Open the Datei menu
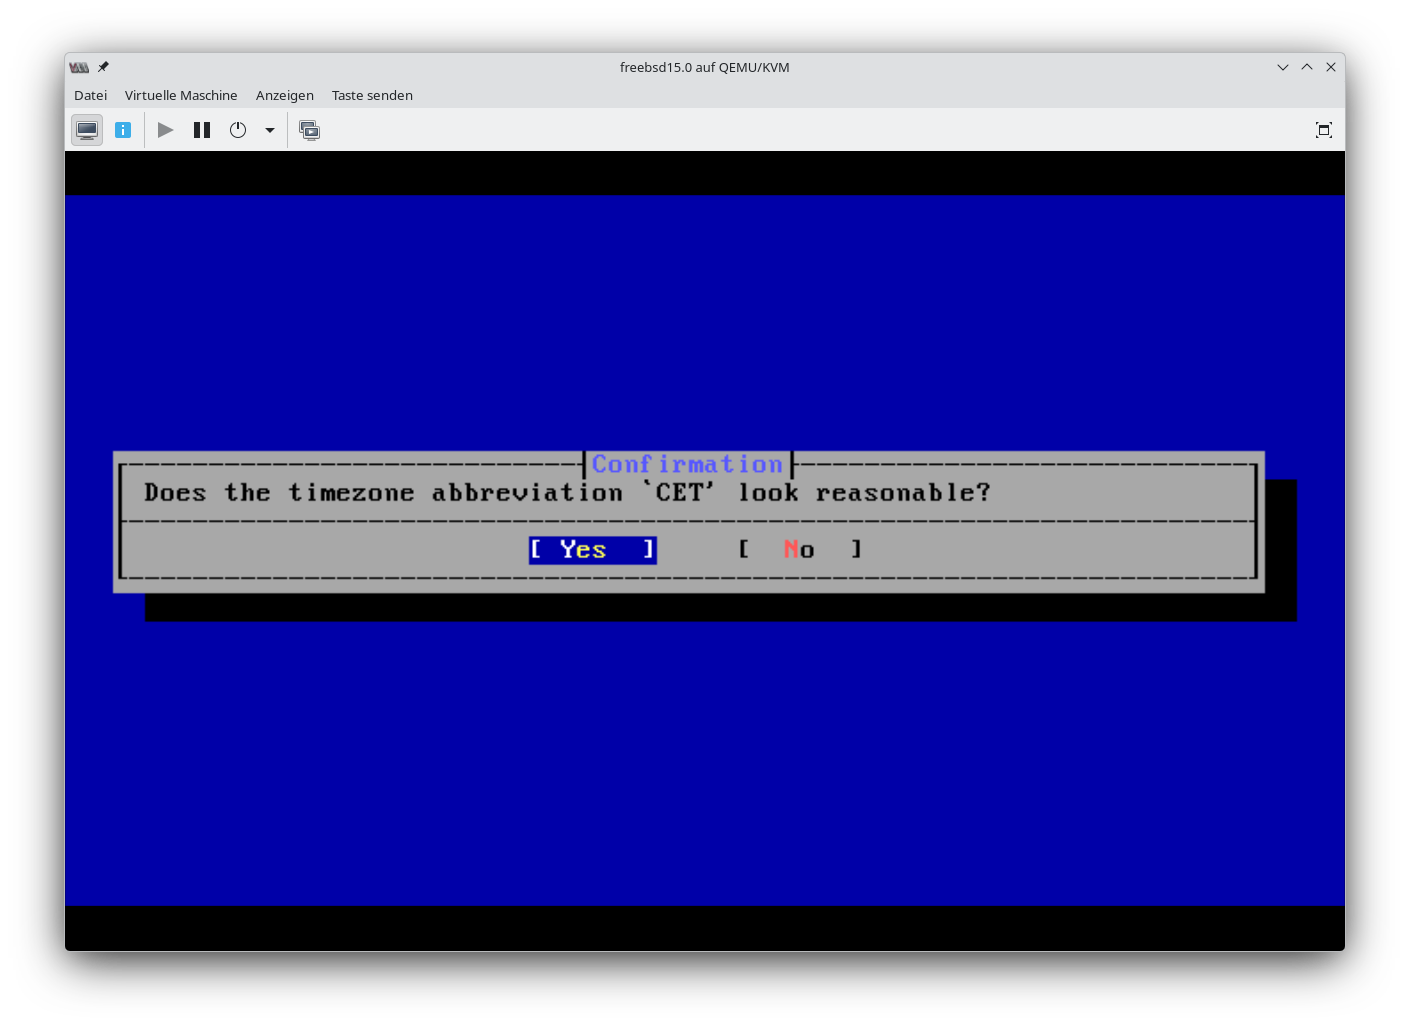1410x1028 pixels. 90,95
